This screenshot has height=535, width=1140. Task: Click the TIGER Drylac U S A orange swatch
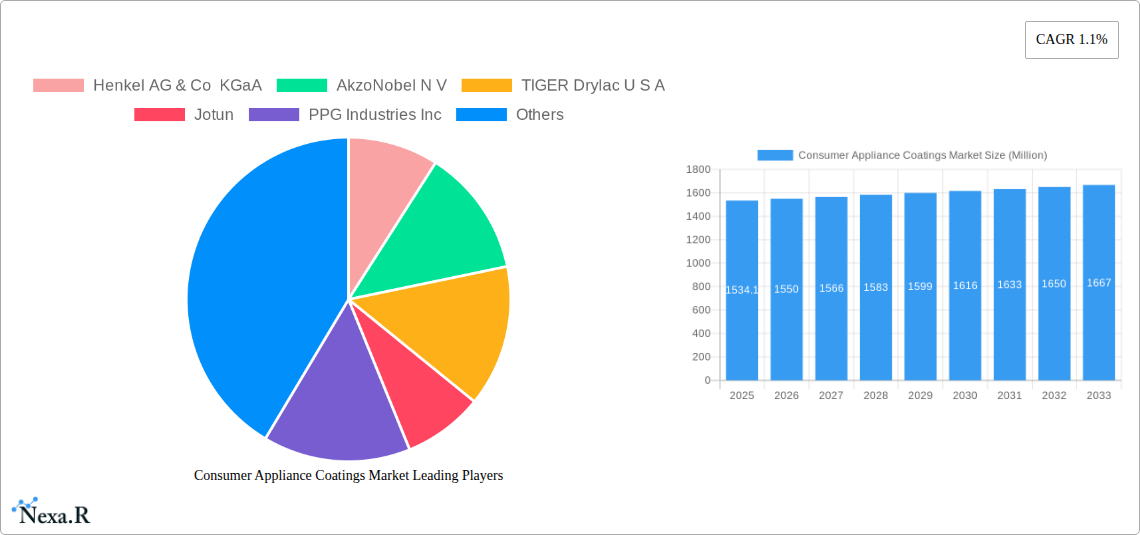[486, 85]
